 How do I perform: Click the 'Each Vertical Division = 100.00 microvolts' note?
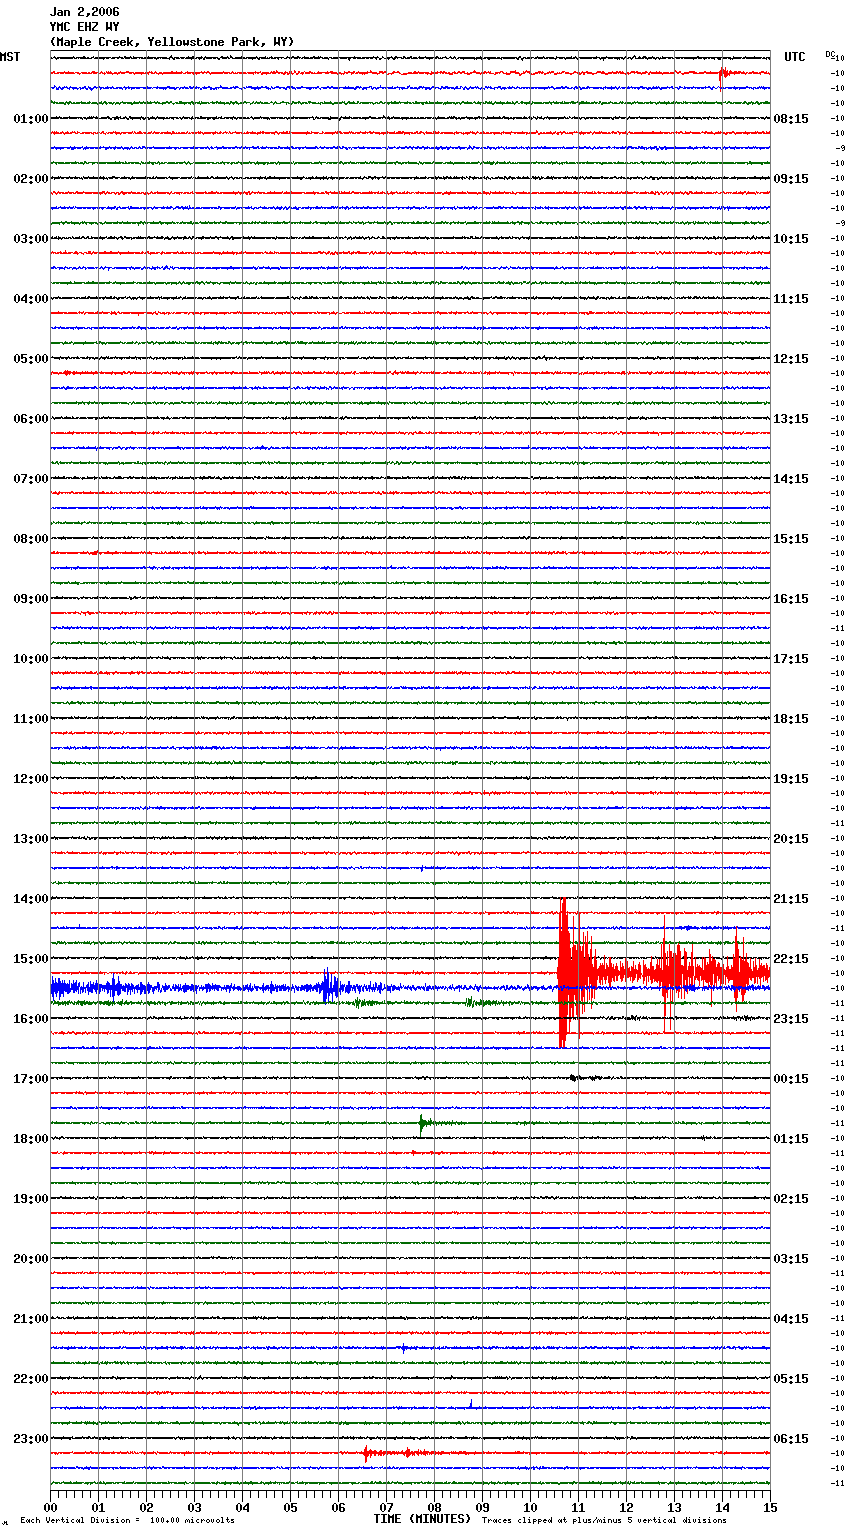(x=127, y=1521)
